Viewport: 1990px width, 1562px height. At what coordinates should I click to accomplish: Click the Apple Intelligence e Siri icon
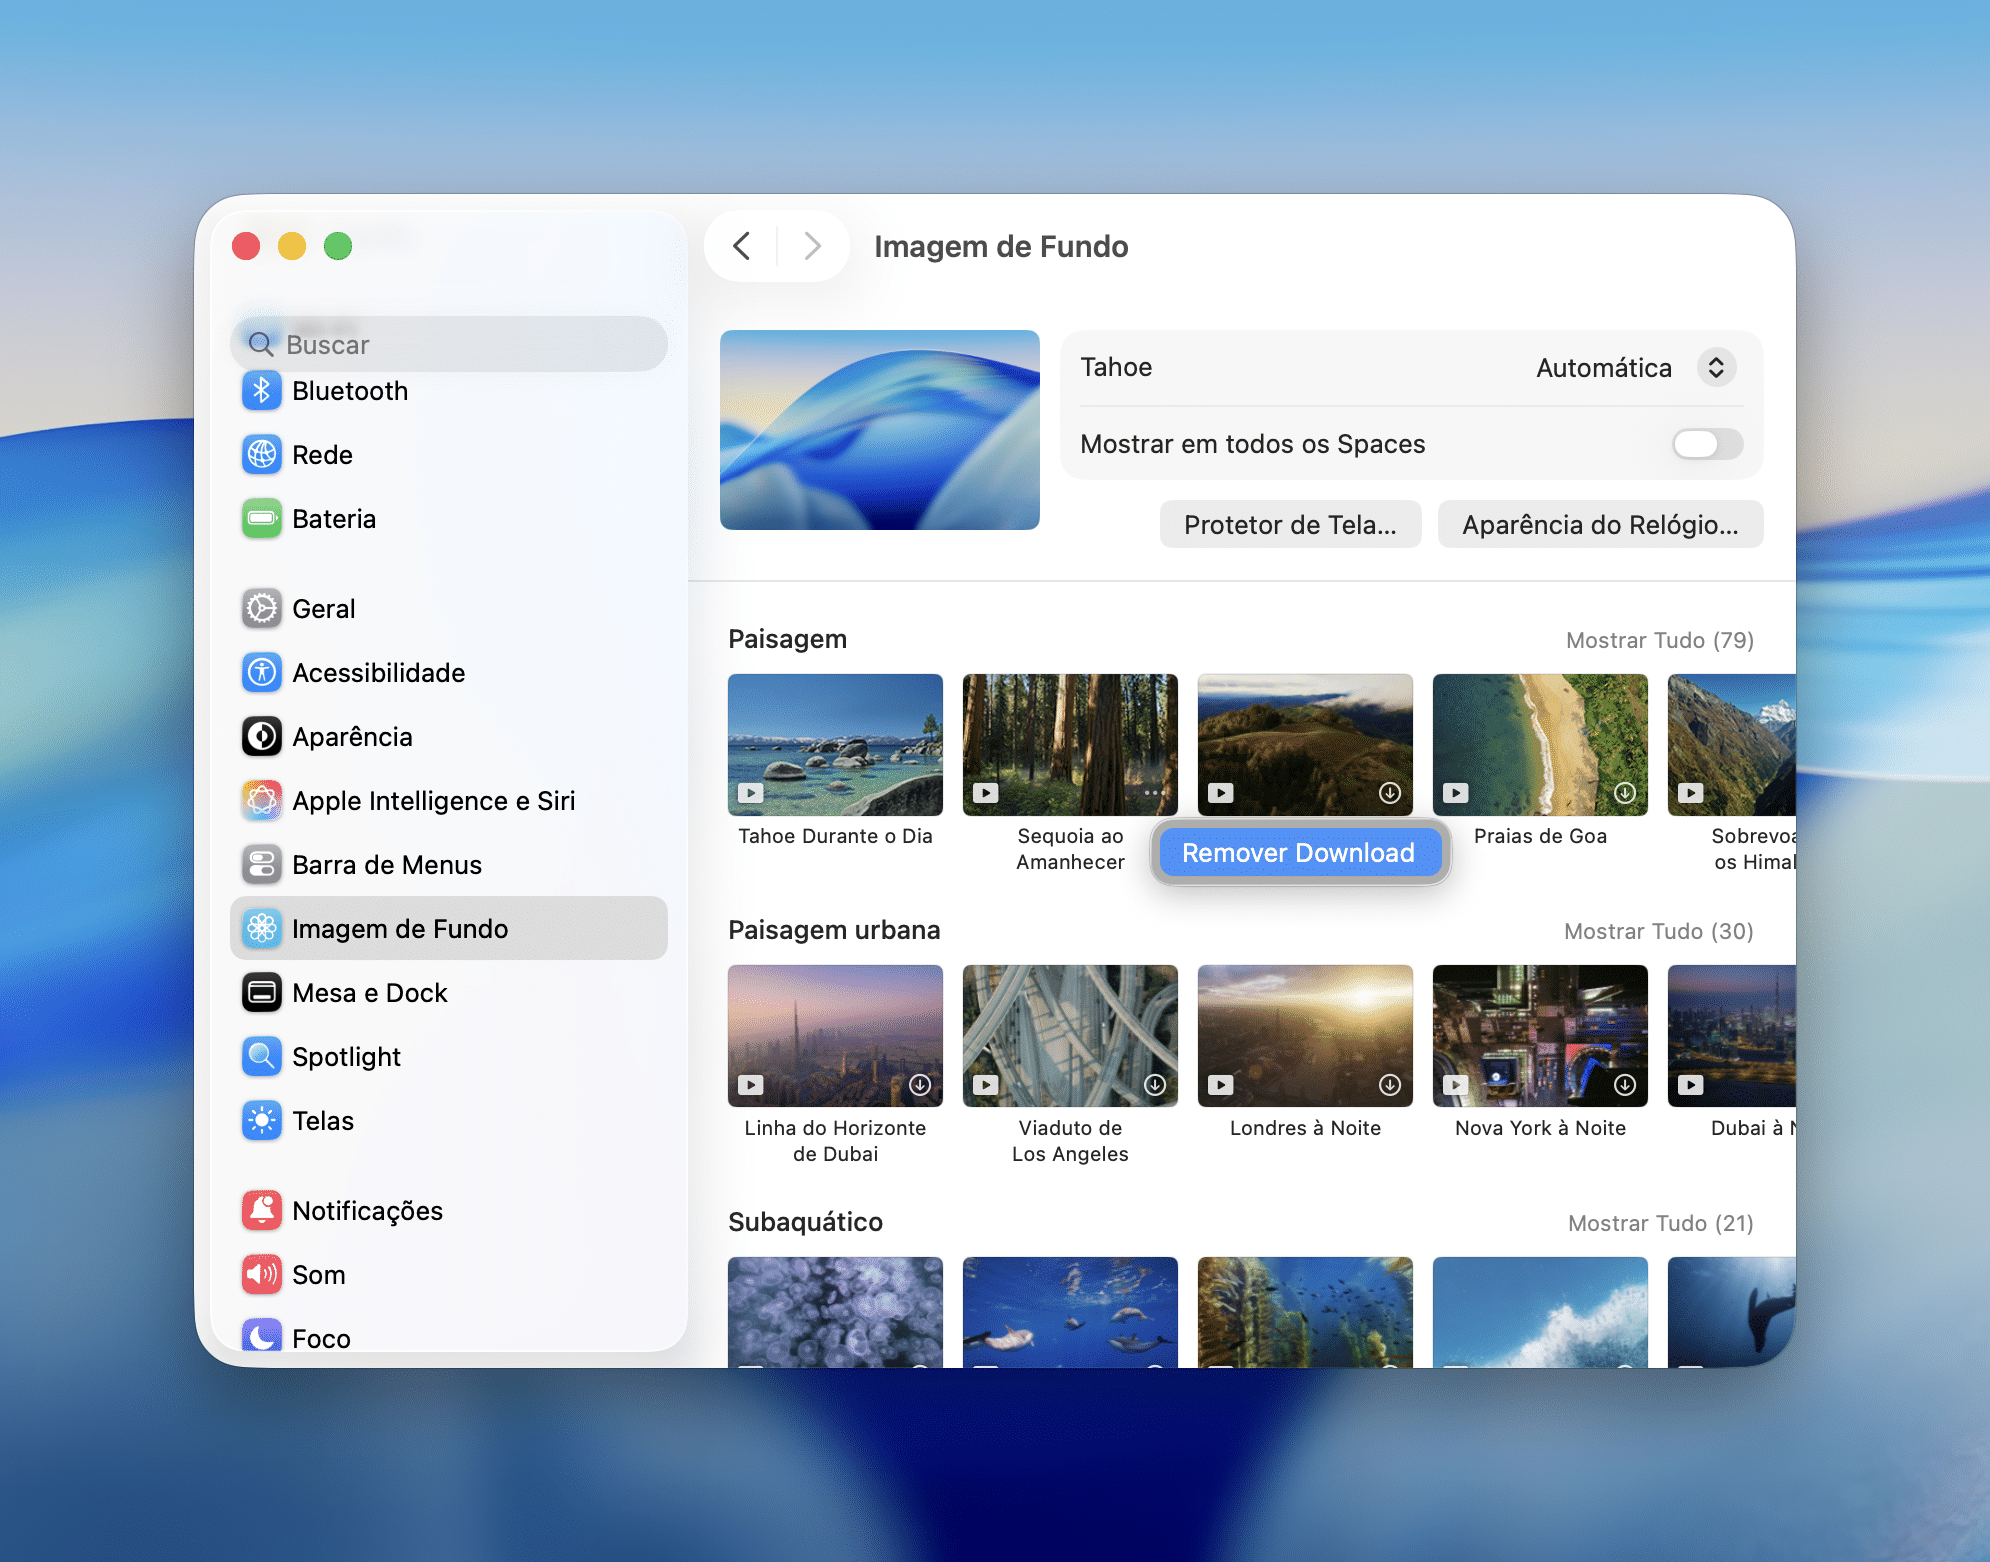262,801
